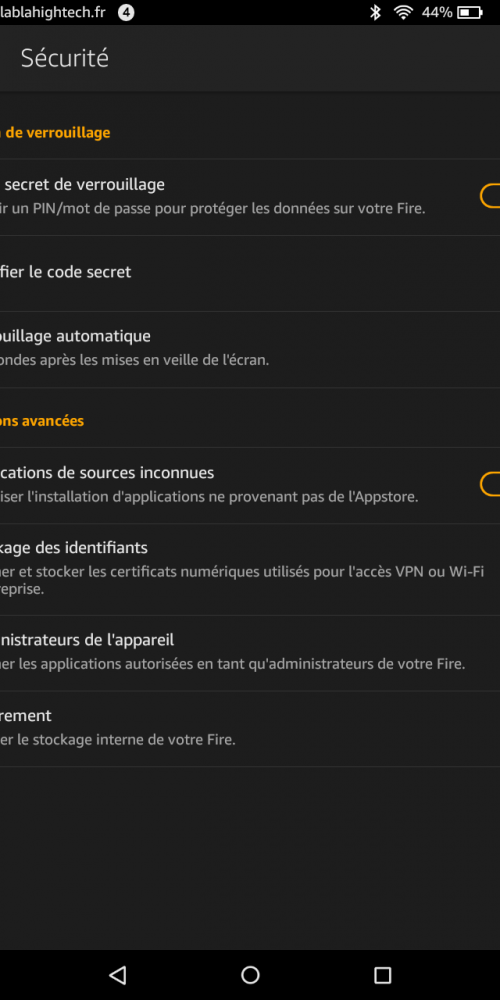Screen dimensions: 500x1000
Task: Open device administrators settings
Action: tap(250, 653)
